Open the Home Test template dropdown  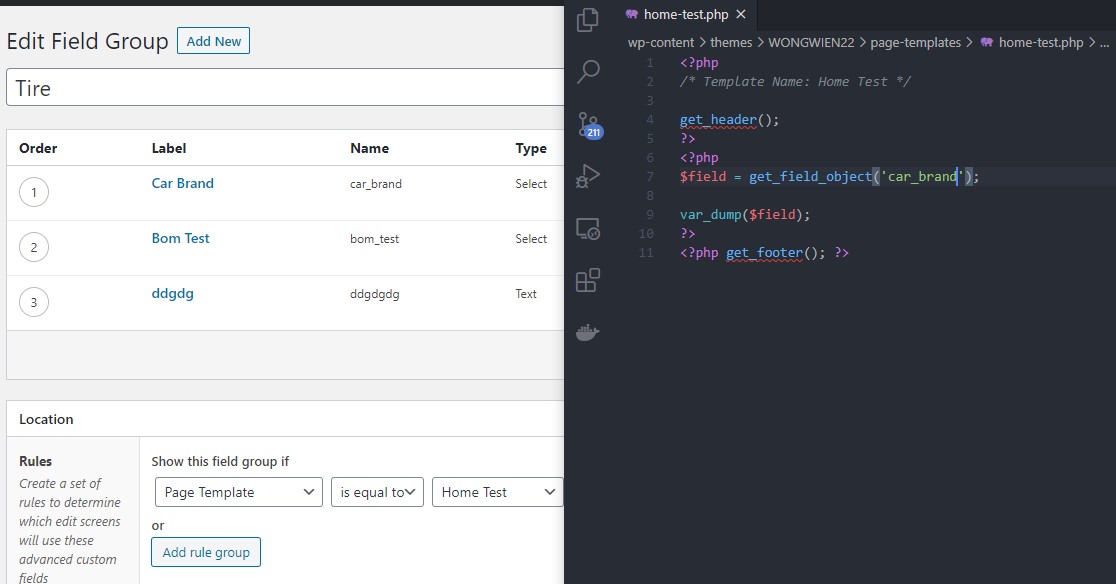[x=496, y=492]
